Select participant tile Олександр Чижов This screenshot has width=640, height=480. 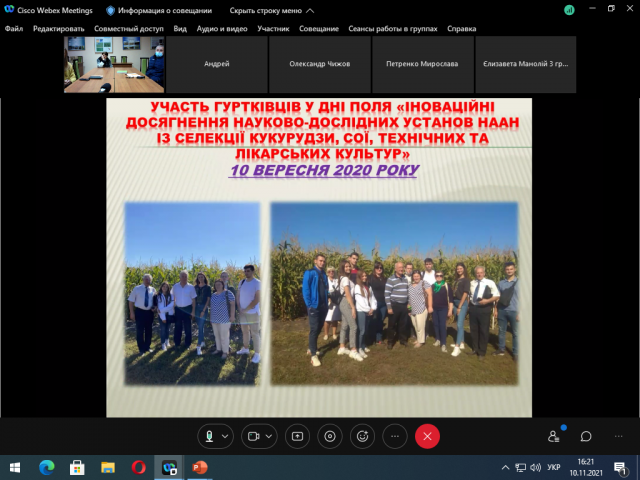coord(320,64)
